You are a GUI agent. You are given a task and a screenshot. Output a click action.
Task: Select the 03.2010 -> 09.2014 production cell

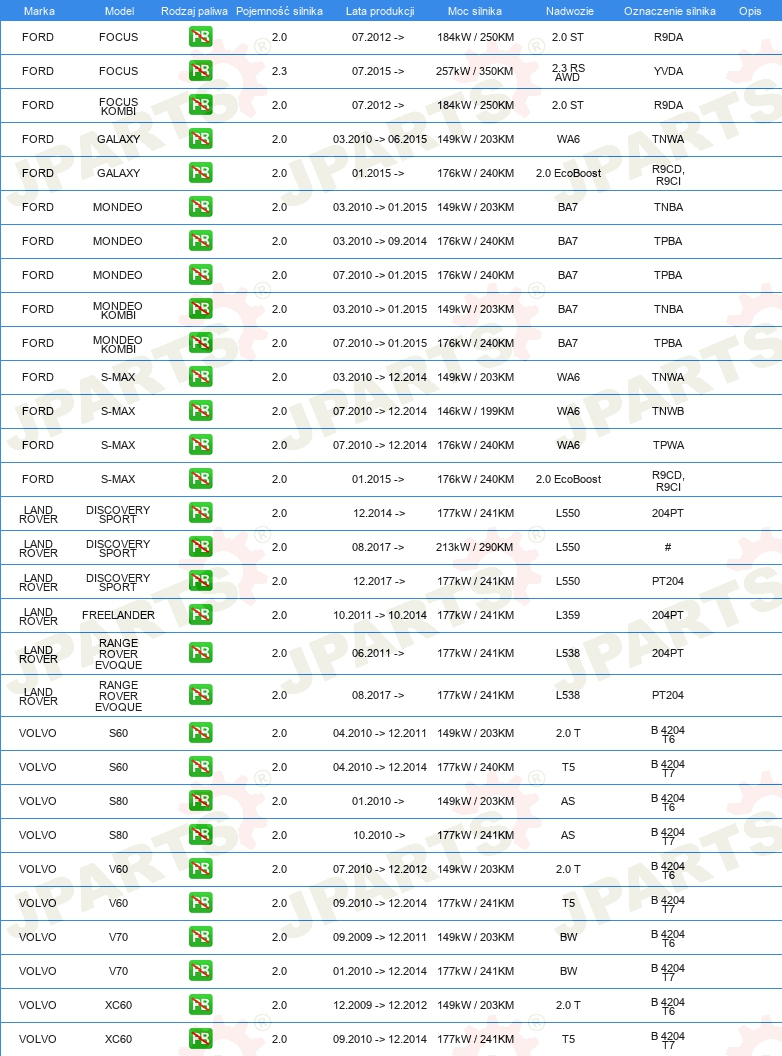coord(380,240)
